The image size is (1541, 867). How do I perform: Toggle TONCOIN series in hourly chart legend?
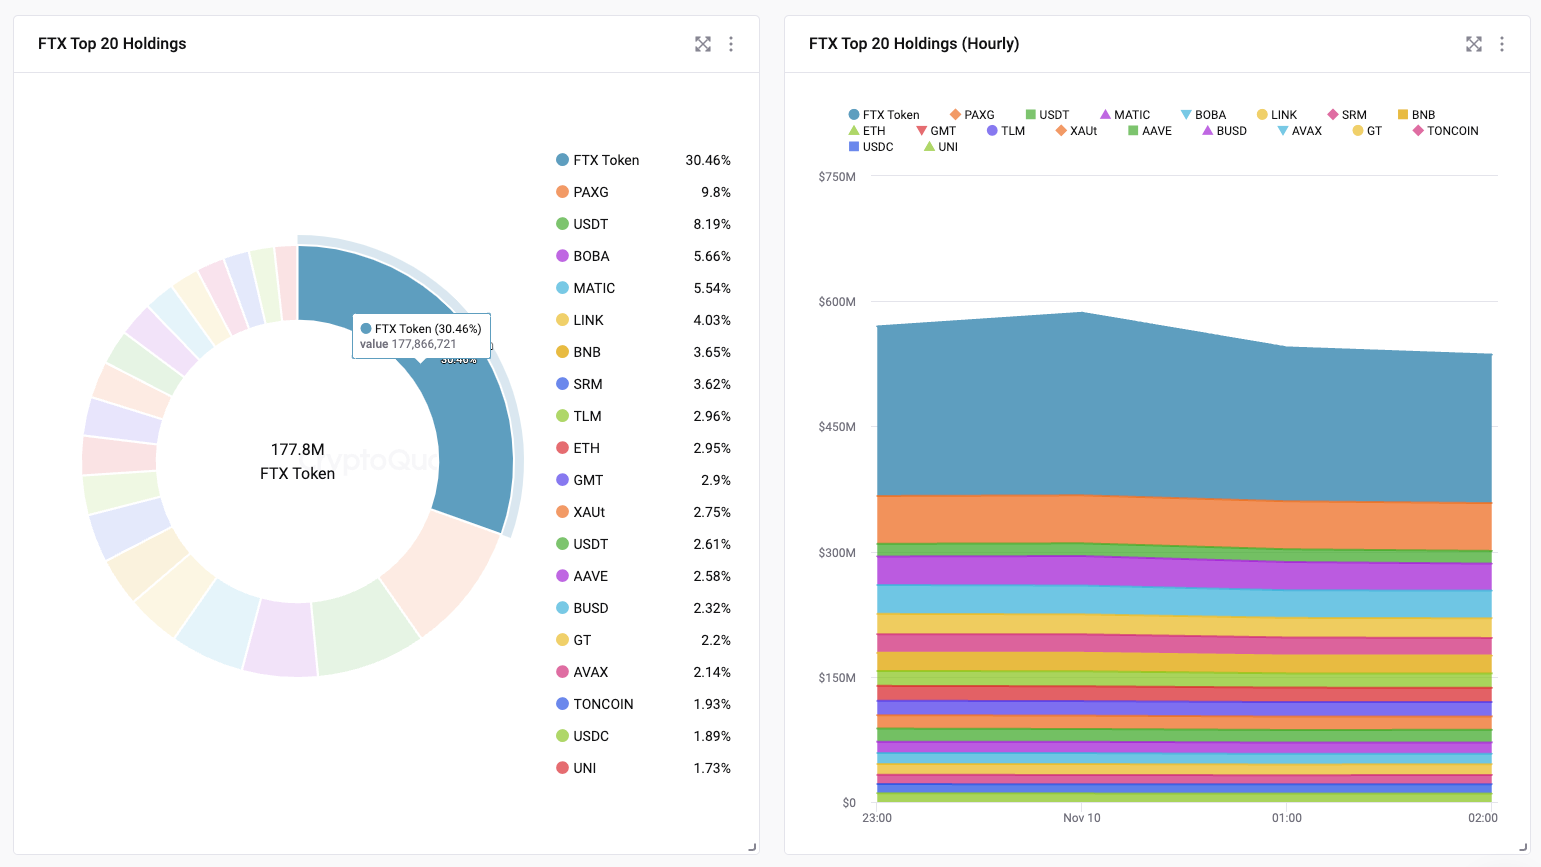(1445, 131)
